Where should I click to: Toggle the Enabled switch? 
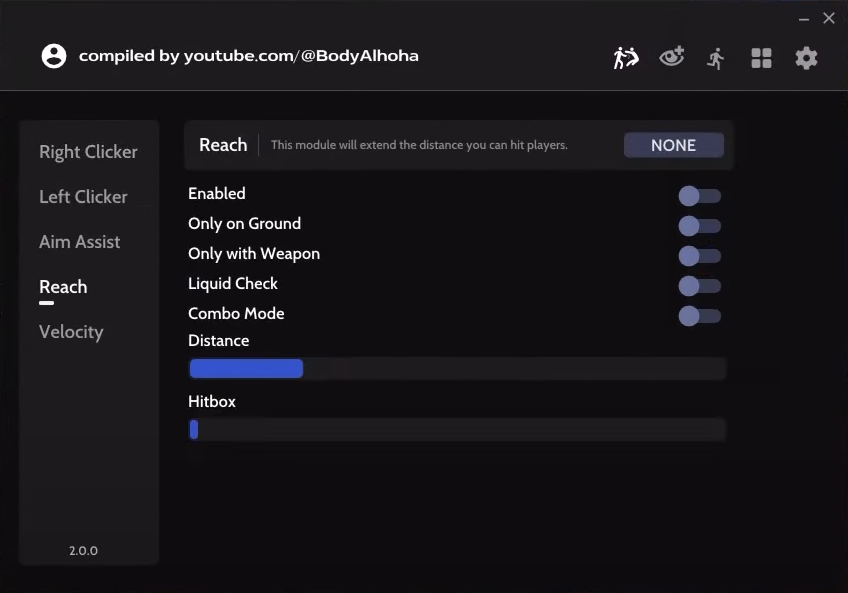click(700, 196)
